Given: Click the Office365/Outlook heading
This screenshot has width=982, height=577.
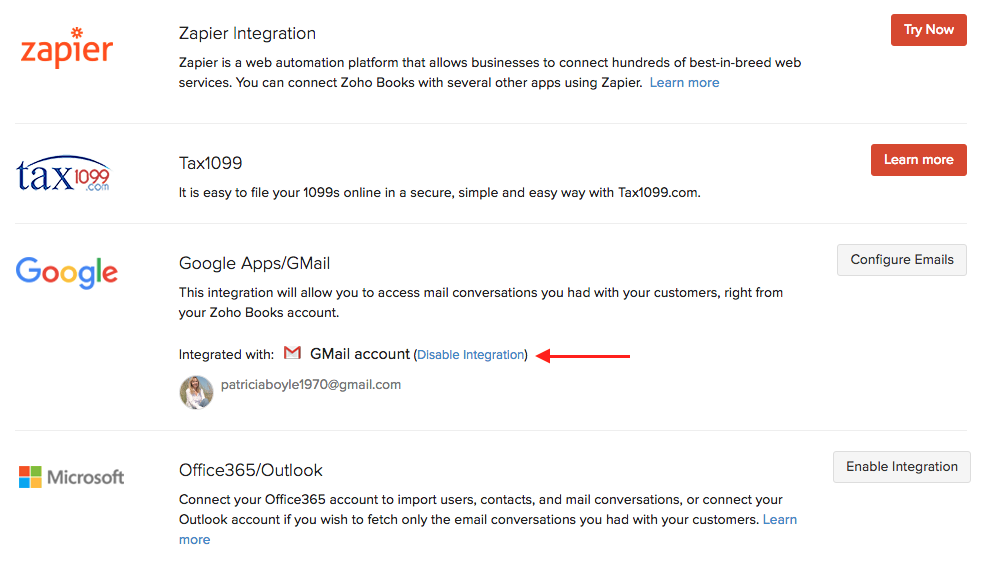Looking at the screenshot, I should coord(250,470).
